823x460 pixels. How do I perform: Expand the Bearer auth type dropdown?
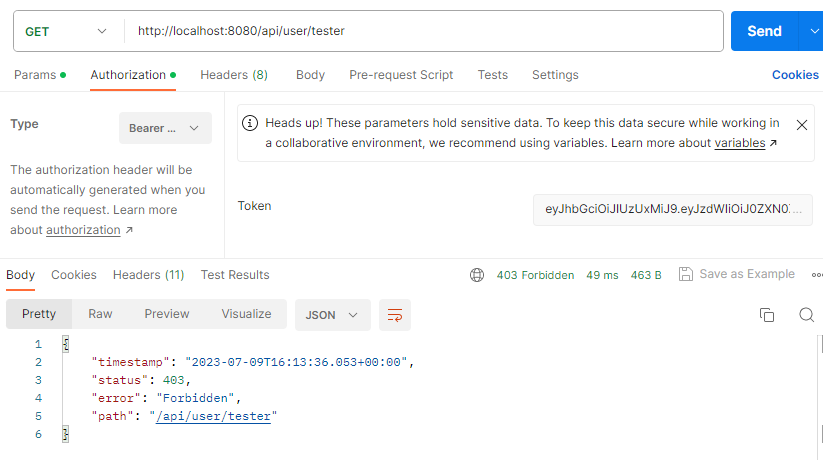pos(165,128)
